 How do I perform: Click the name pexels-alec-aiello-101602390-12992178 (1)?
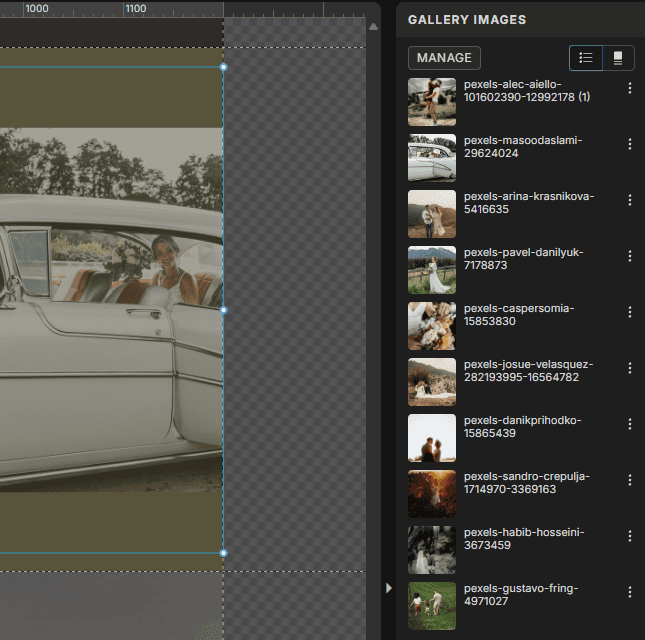coord(527,91)
